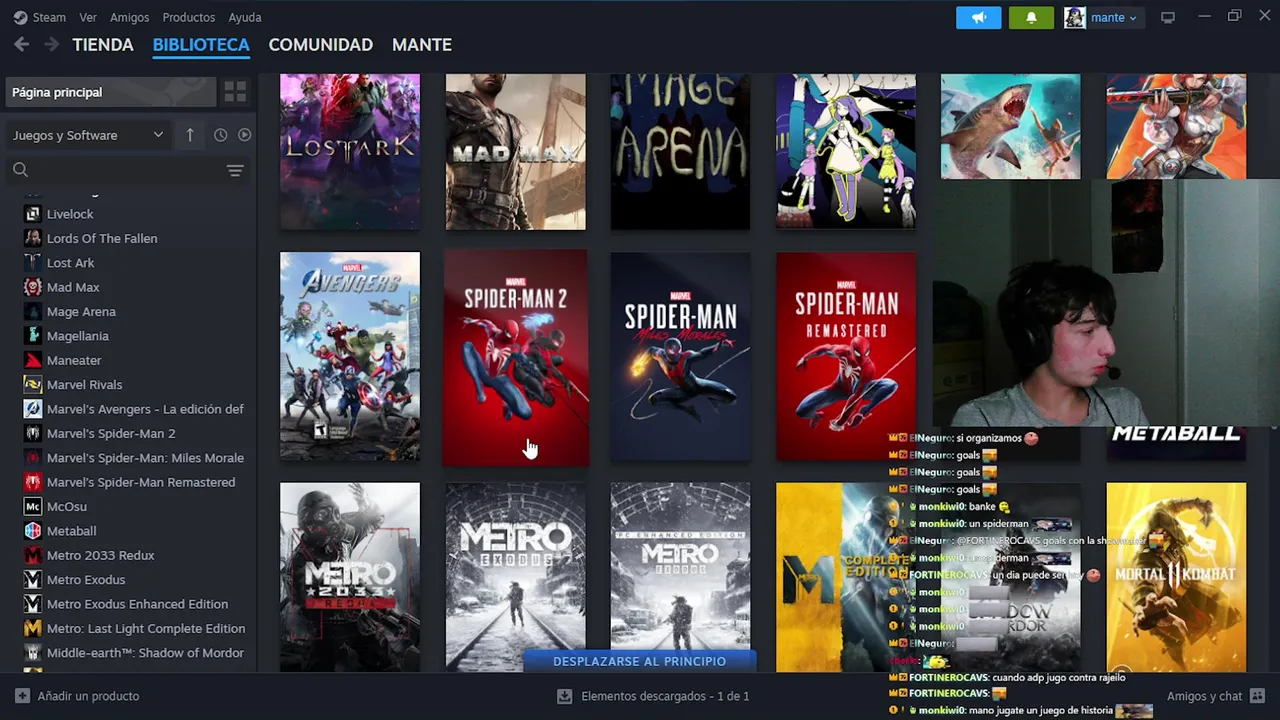Open the Ver menu
This screenshot has width=1280, height=720.
(88, 17)
